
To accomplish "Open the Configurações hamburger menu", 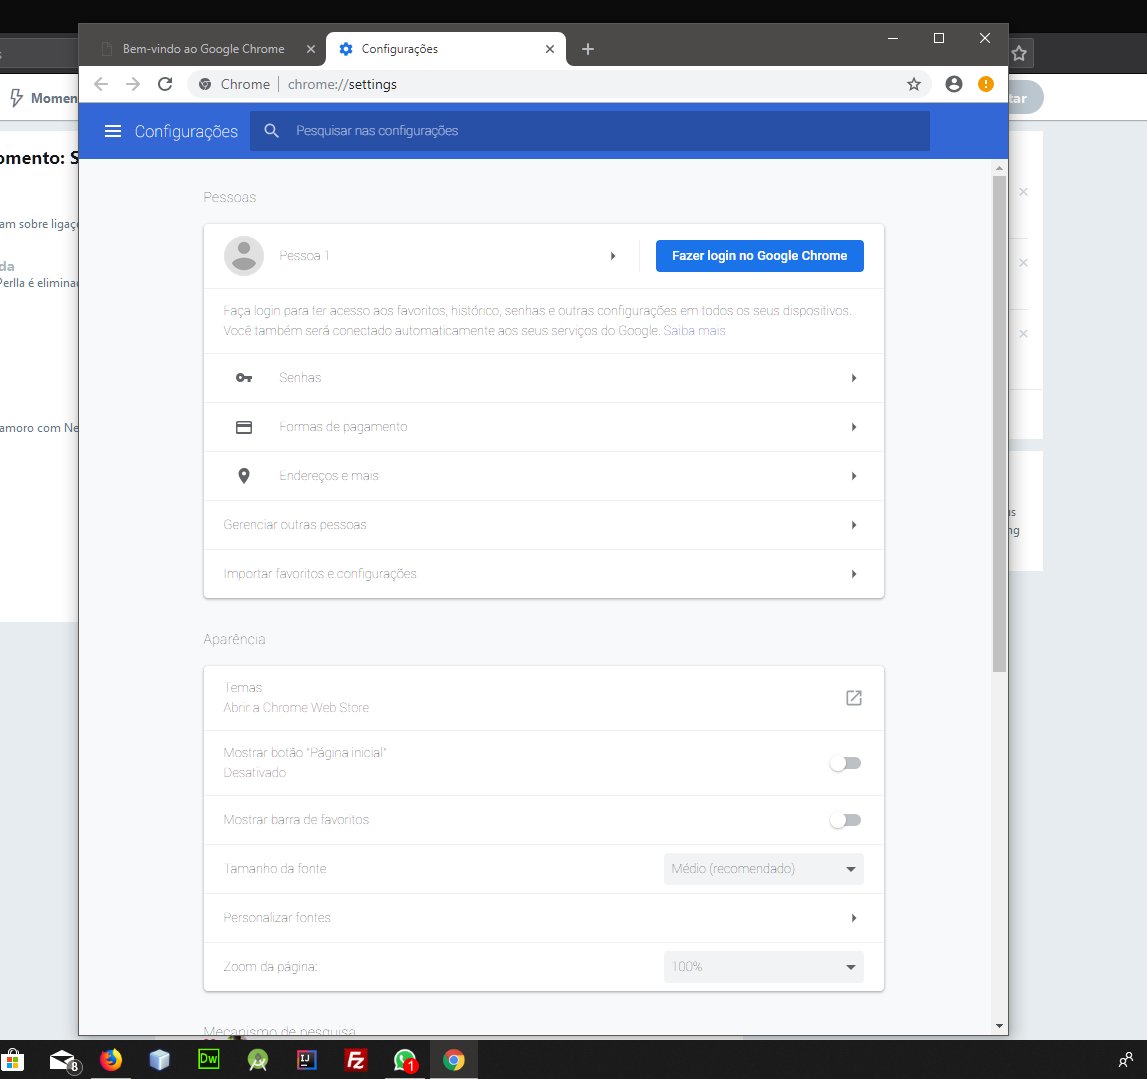I will point(113,131).
